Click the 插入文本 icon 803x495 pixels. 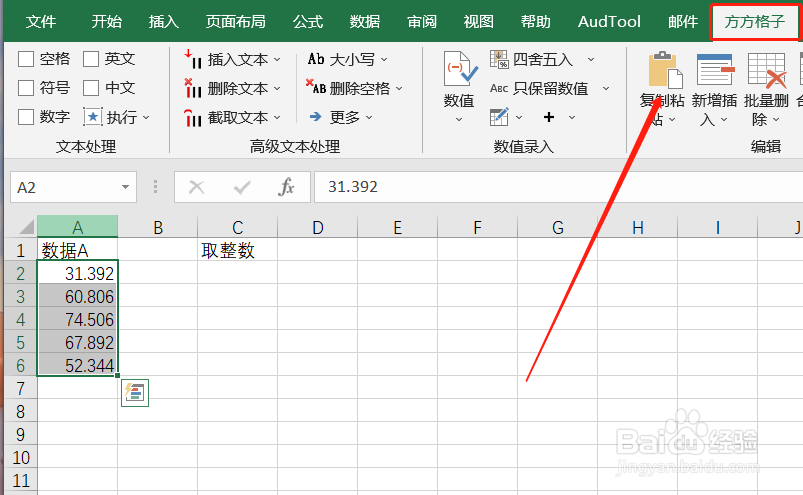193,59
